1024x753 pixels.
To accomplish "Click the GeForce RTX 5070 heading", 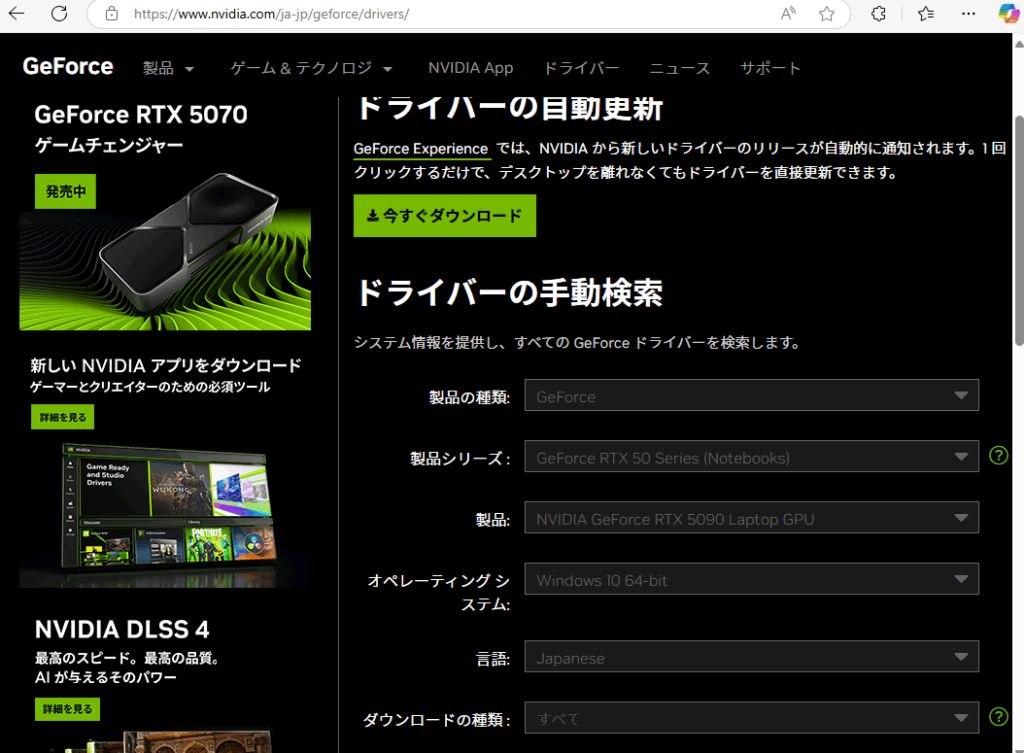I will coord(141,114).
